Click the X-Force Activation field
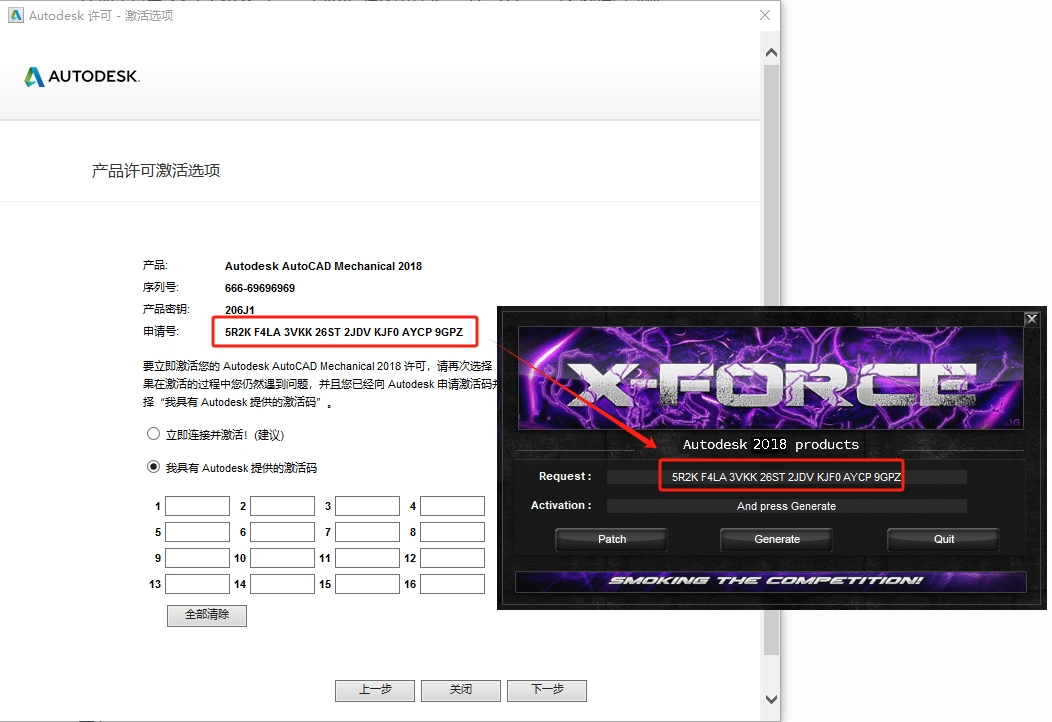Screen dimensions: 1052x722 [786, 506]
